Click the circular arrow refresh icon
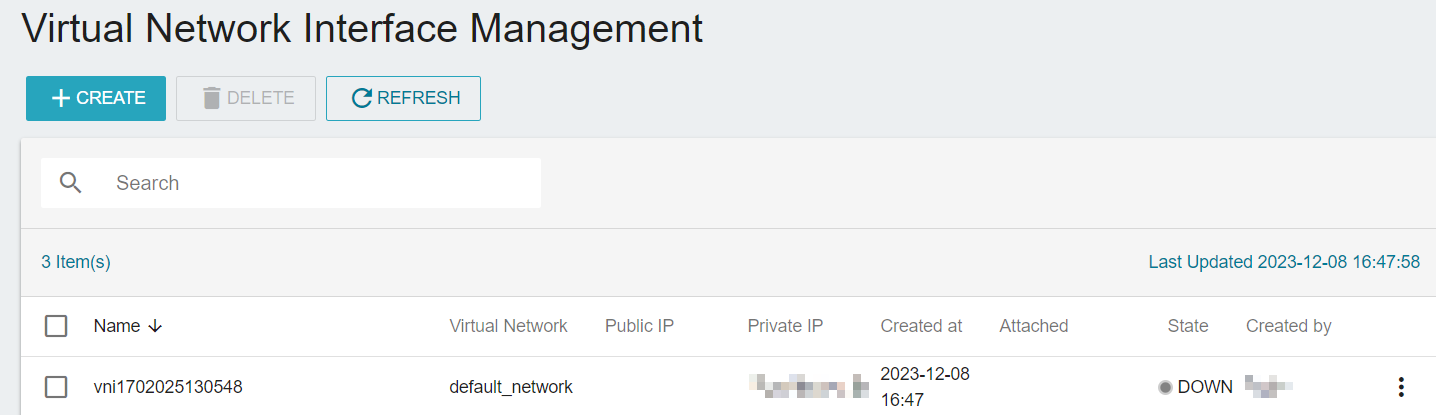1436x415 pixels. (x=362, y=98)
